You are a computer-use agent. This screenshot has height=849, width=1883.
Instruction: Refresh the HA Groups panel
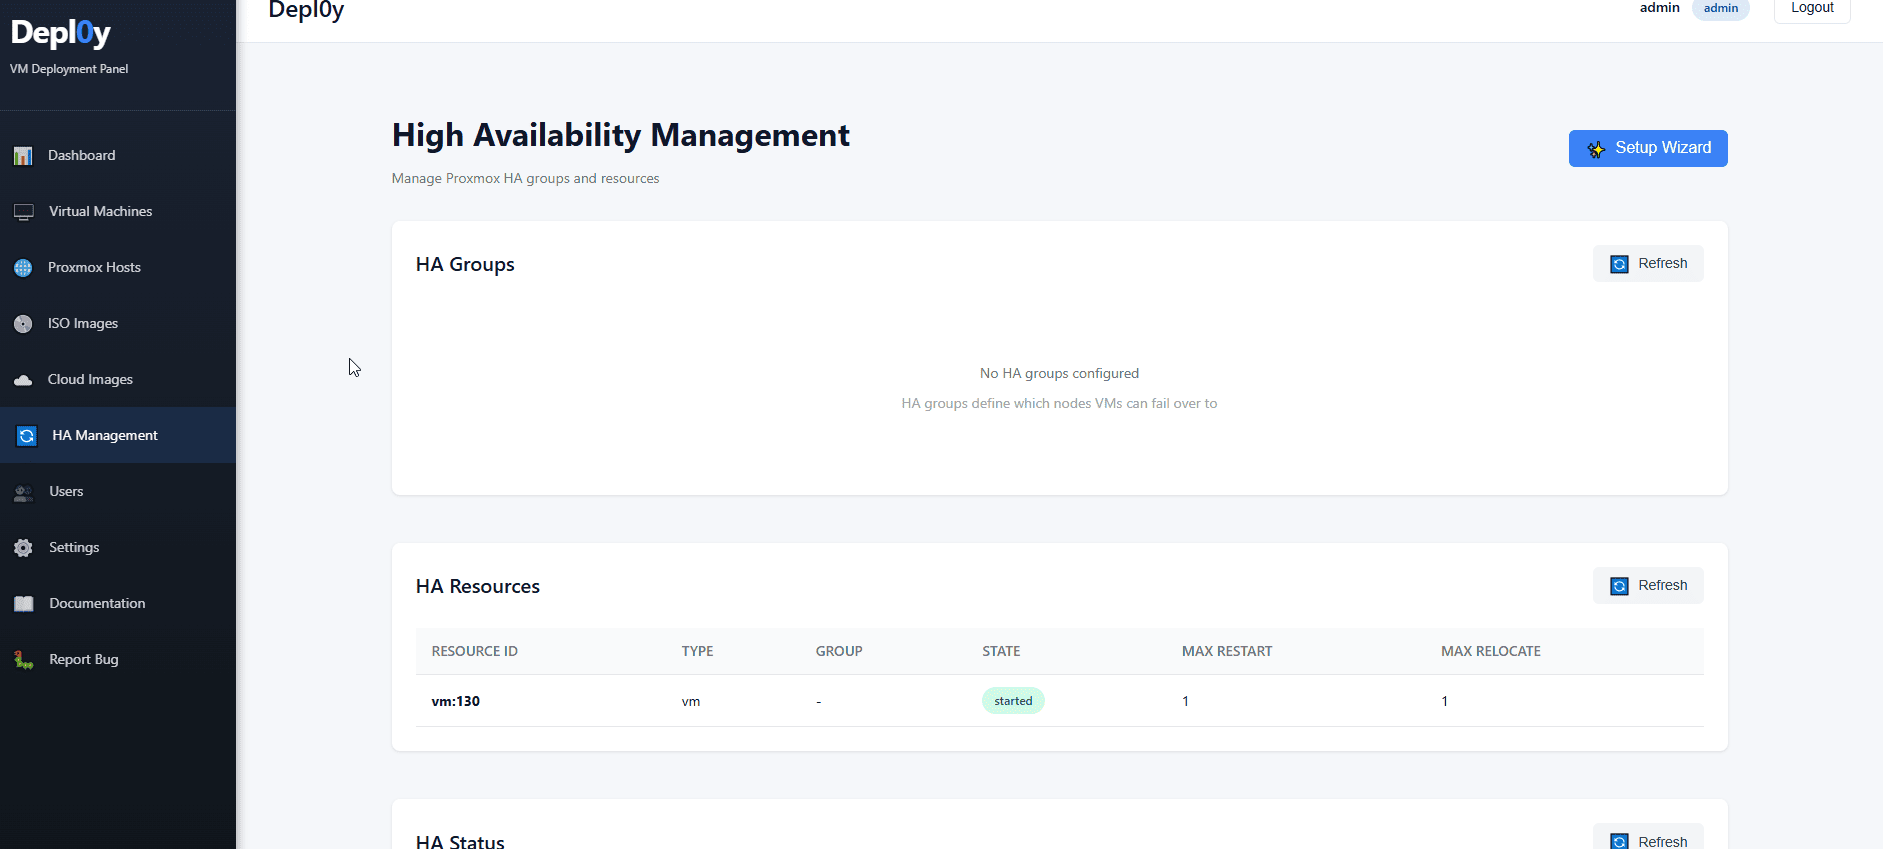coord(1648,264)
